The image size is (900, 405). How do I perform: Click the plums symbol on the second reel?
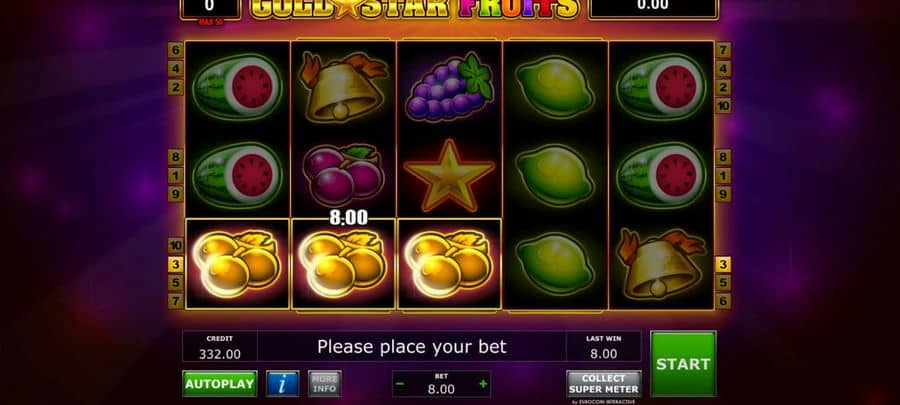tap(343, 174)
